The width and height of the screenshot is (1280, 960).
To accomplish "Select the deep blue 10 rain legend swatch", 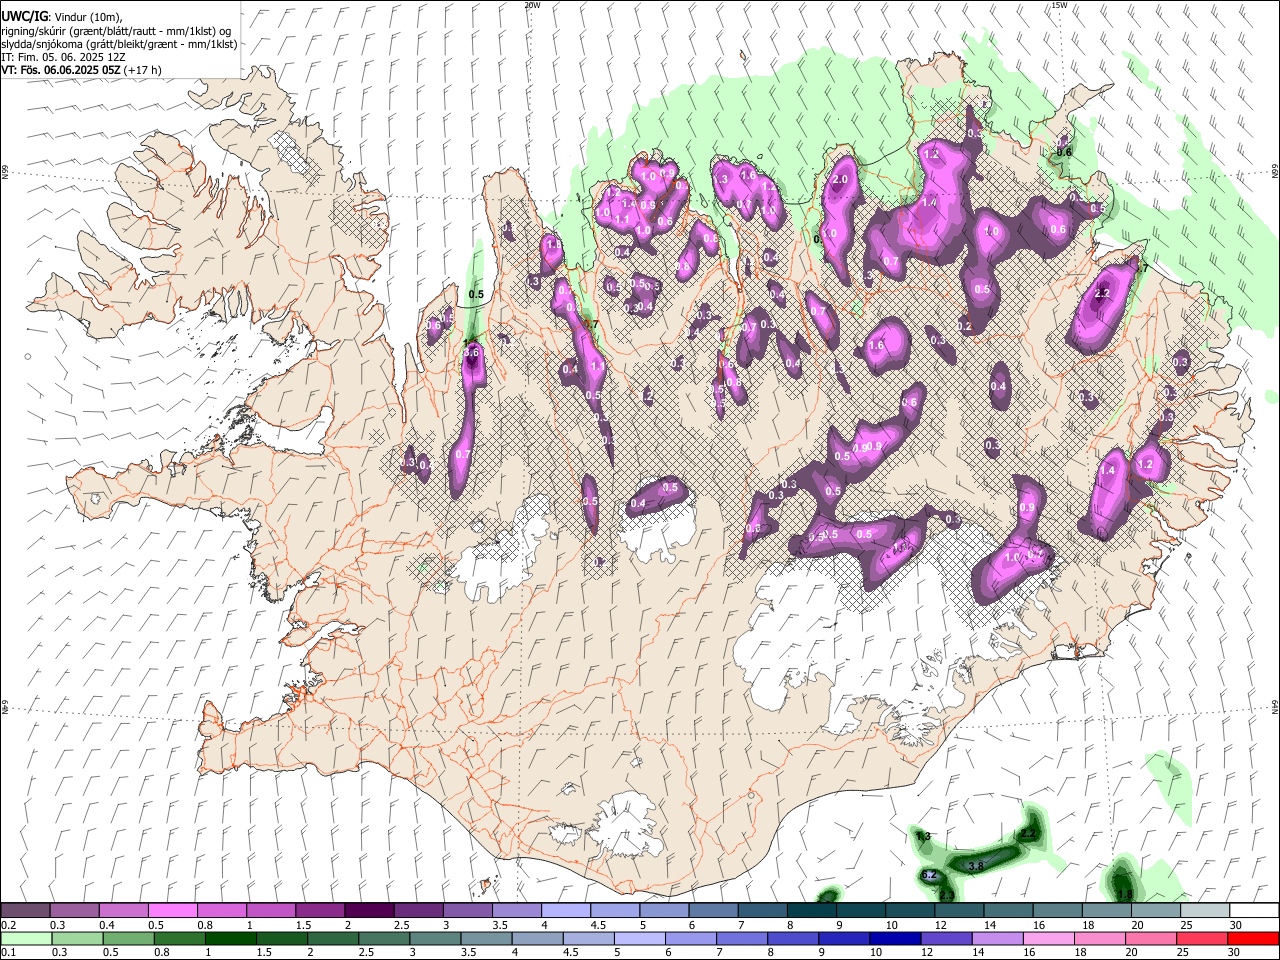I will (x=895, y=938).
